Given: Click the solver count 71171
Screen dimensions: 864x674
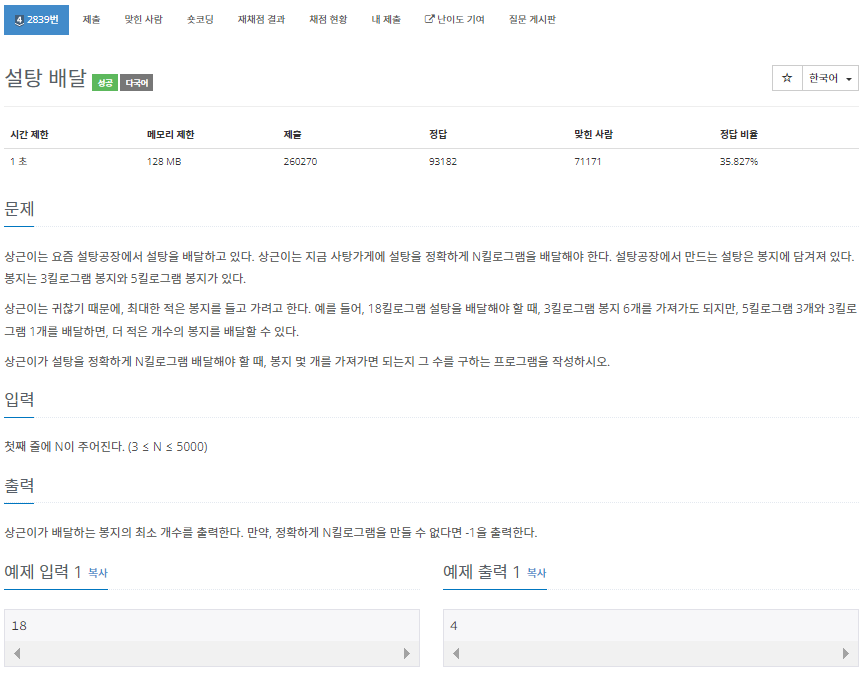Looking at the screenshot, I should 587,161.
